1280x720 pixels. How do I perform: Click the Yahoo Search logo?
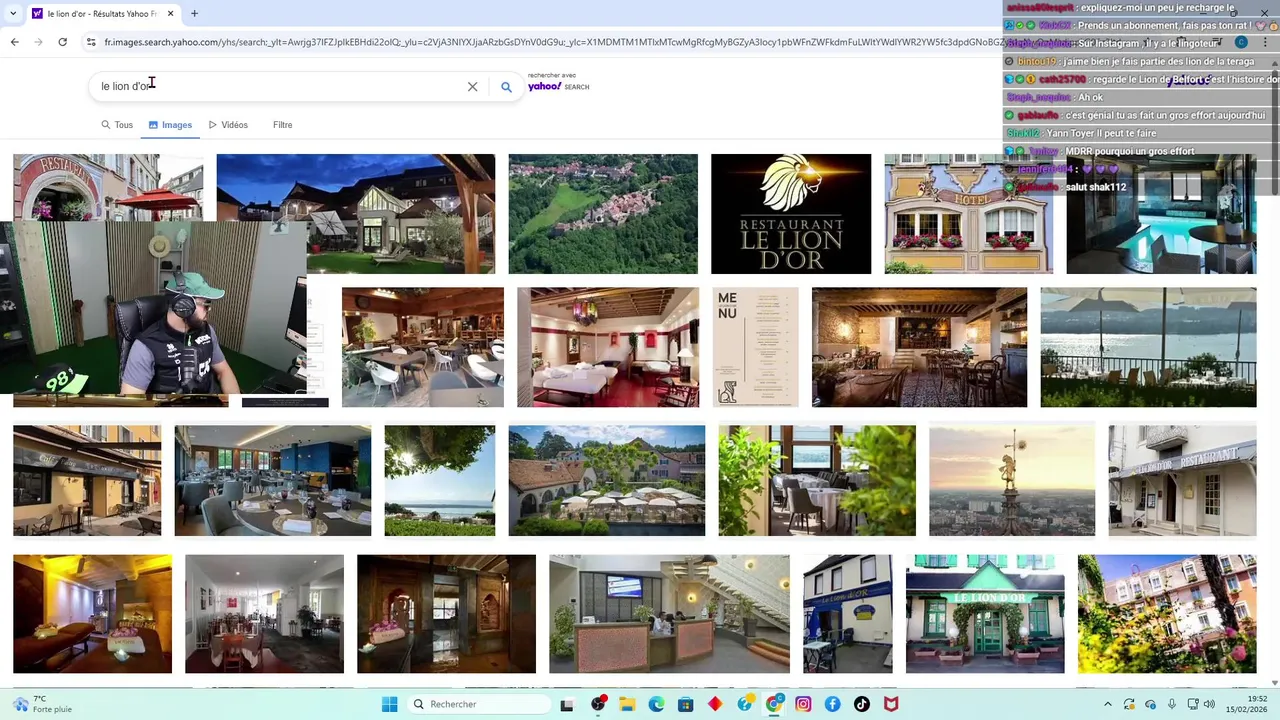click(x=559, y=87)
